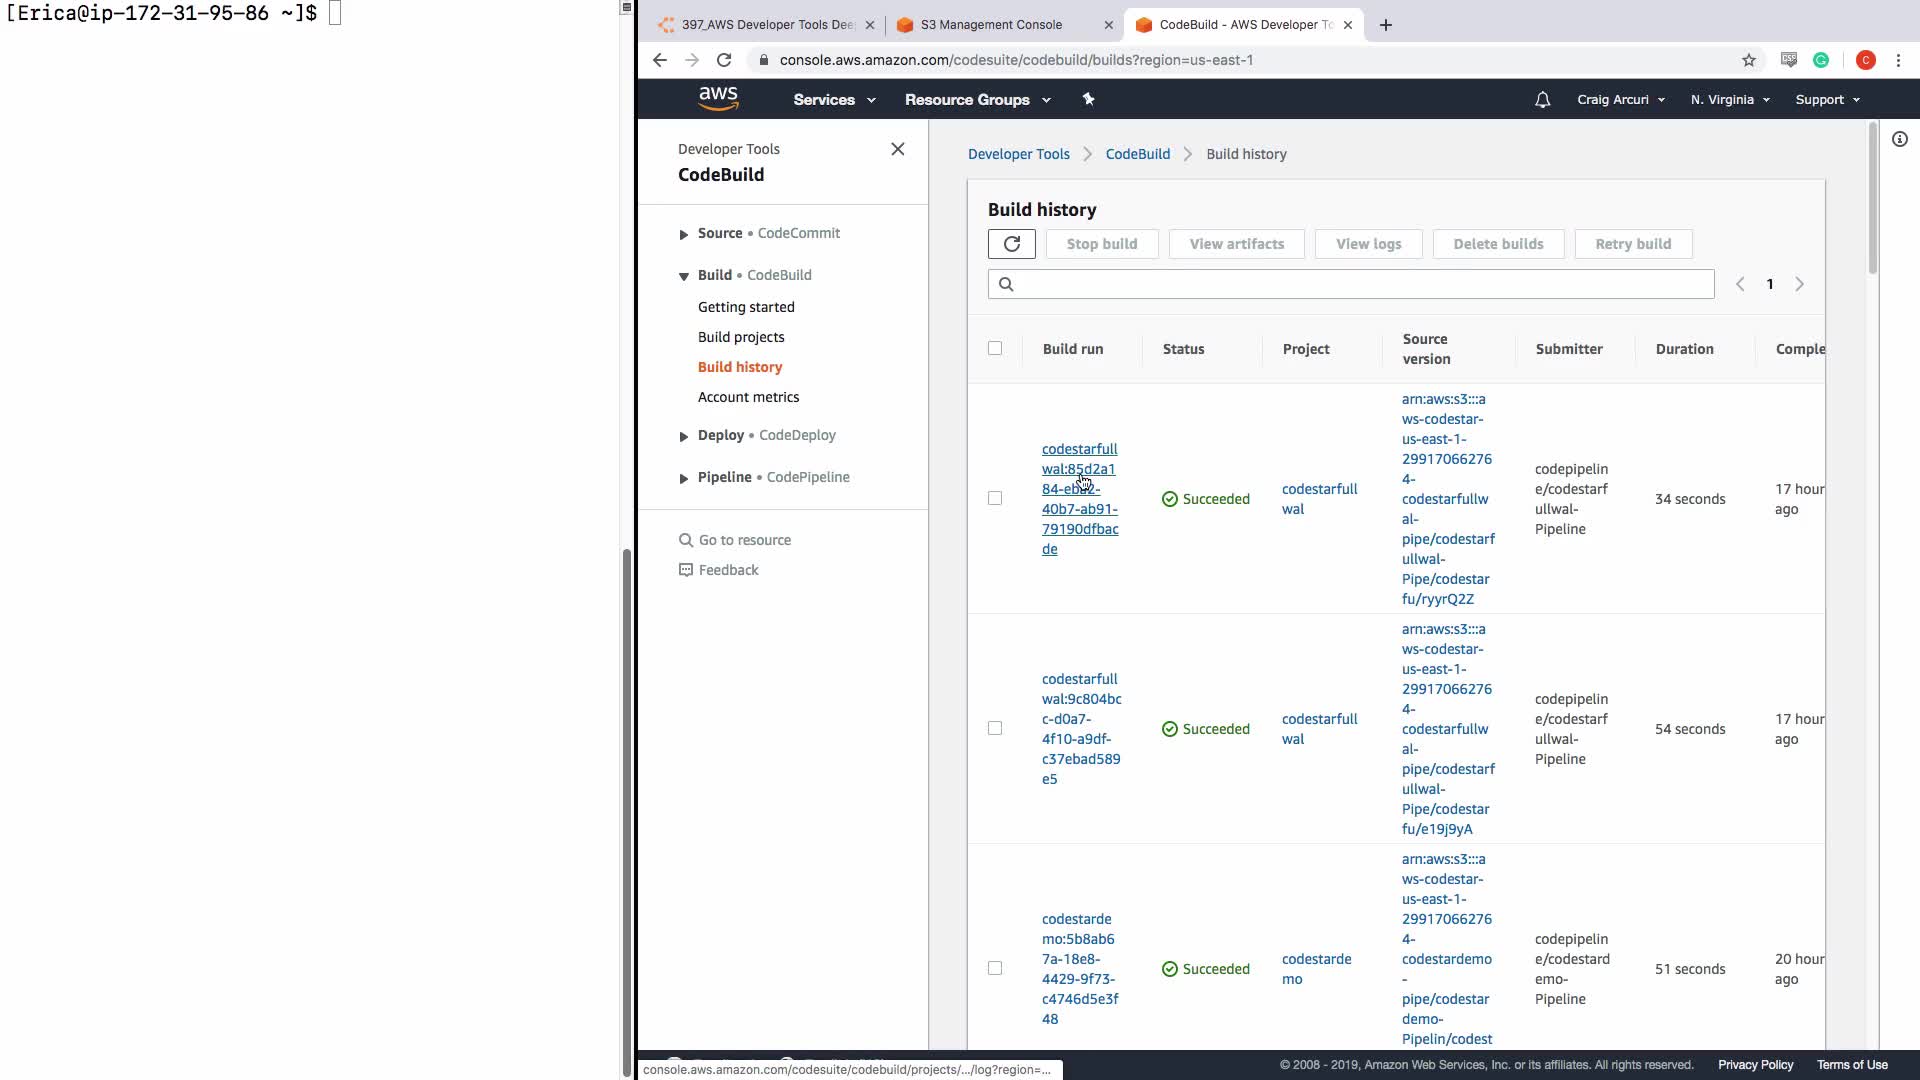Viewport: 1920px width, 1080px height.
Task: Toggle the select-all builds checkbox
Action: click(x=994, y=348)
